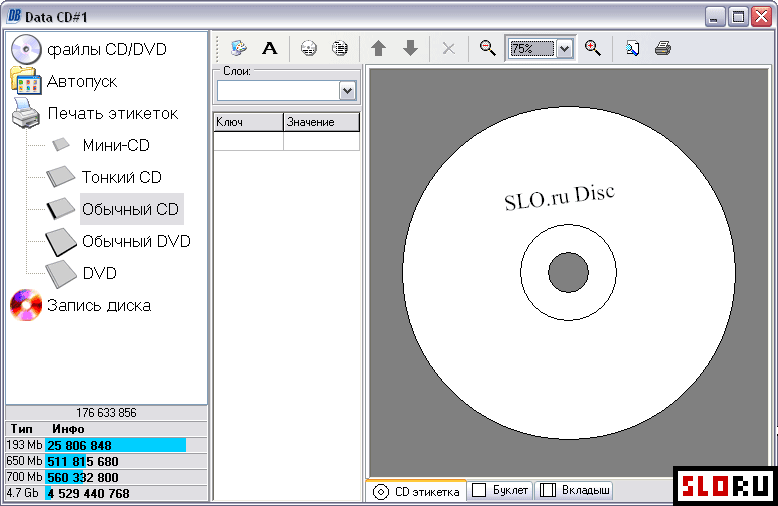Click the Тип column header
The image size is (778, 506).
(x=21, y=429)
